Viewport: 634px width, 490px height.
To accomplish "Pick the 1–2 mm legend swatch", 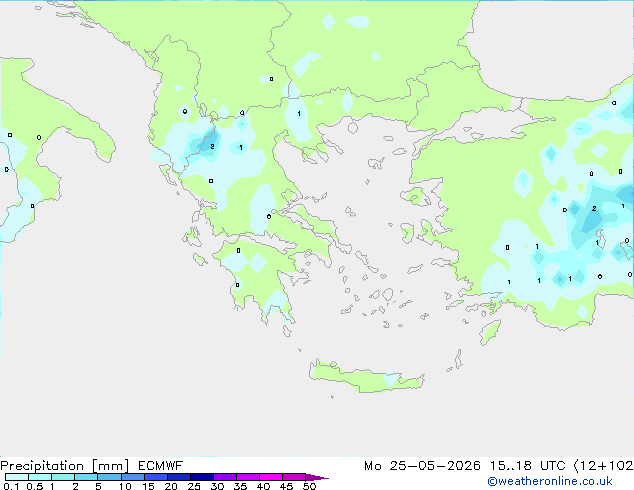I will point(63,477).
